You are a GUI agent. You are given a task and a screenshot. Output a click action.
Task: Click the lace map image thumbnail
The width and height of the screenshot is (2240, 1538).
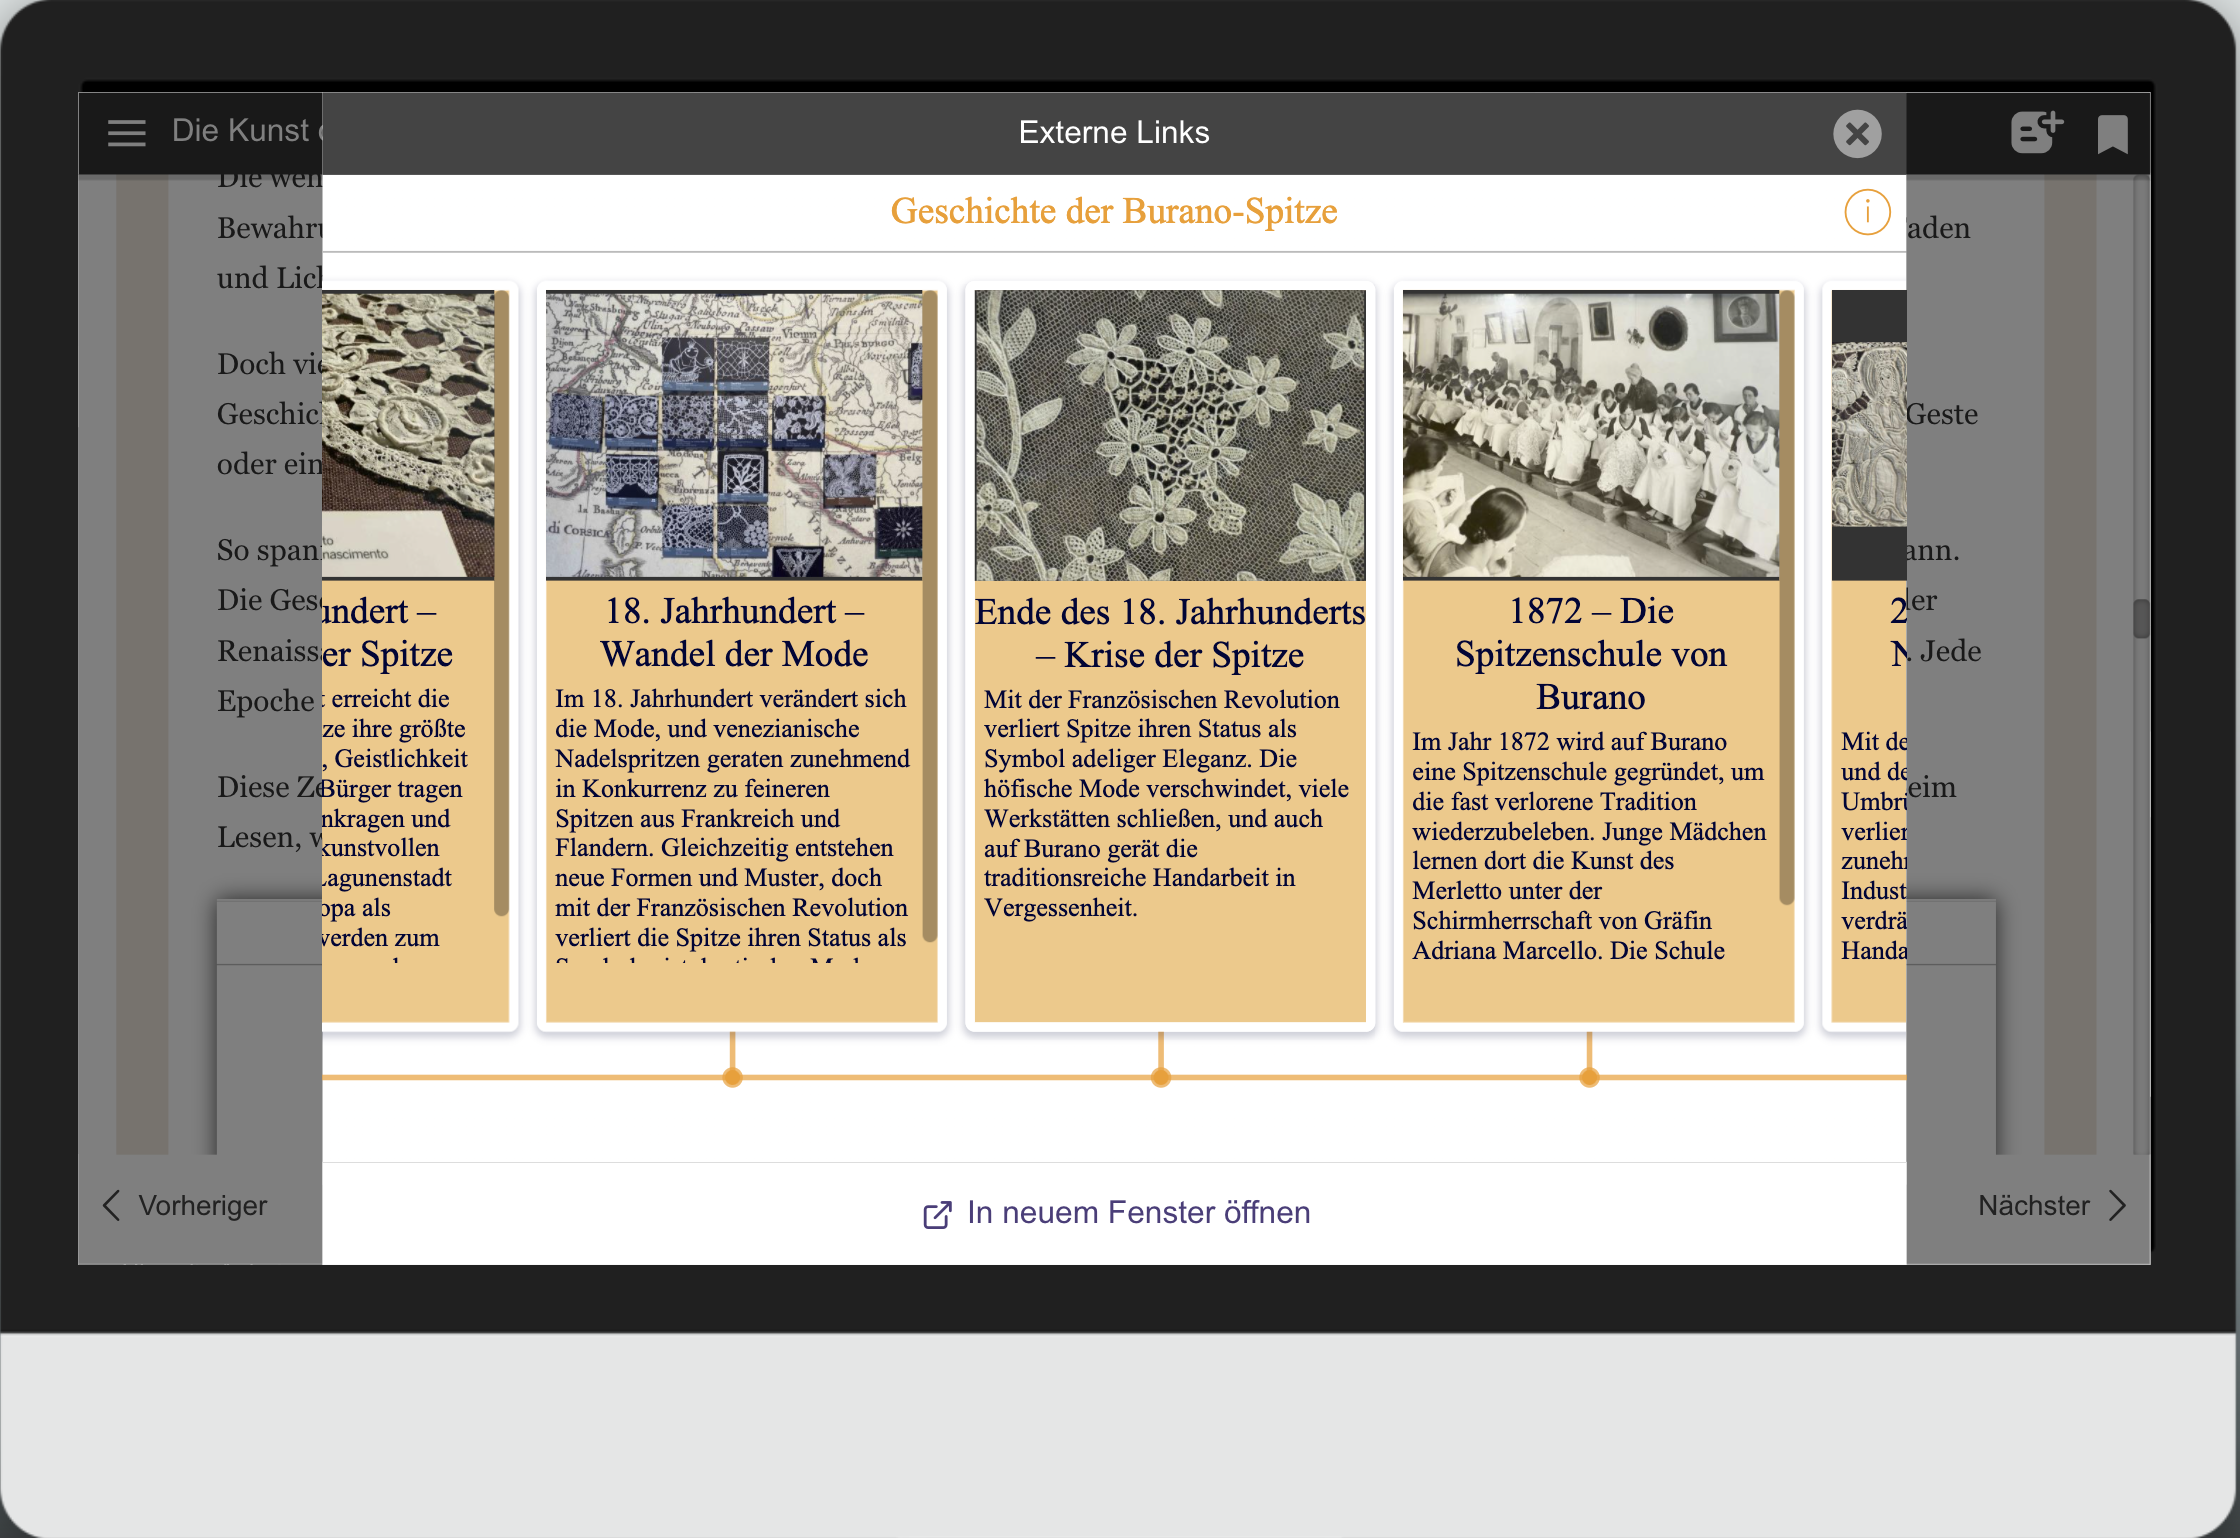733,435
